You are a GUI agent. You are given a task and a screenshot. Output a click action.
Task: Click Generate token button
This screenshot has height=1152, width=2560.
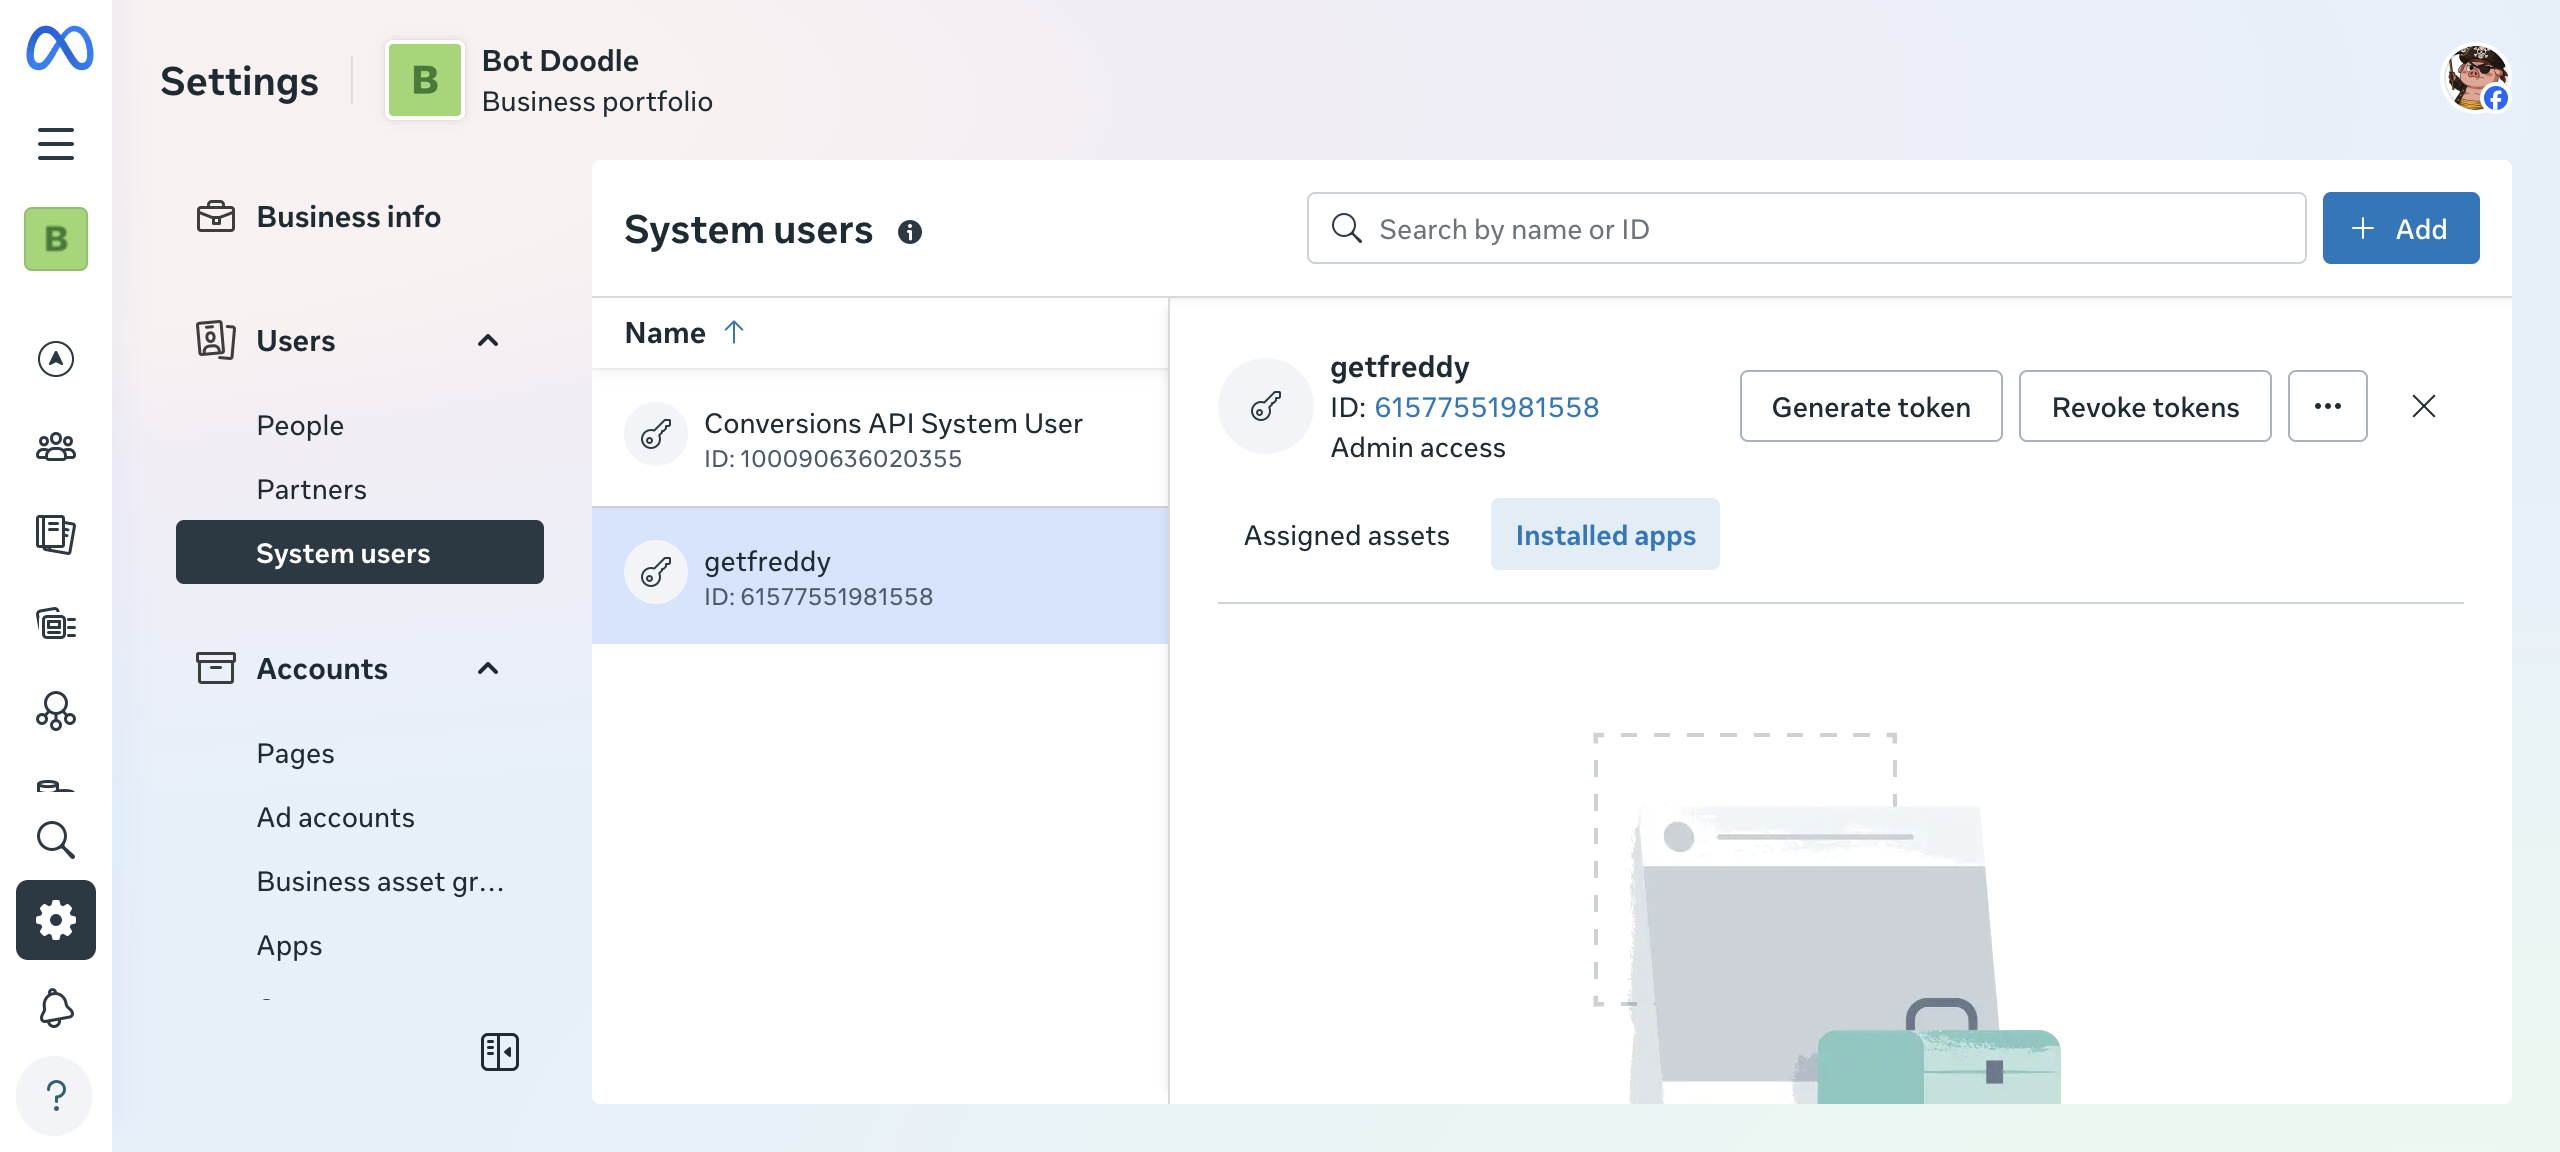[1870, 406]
